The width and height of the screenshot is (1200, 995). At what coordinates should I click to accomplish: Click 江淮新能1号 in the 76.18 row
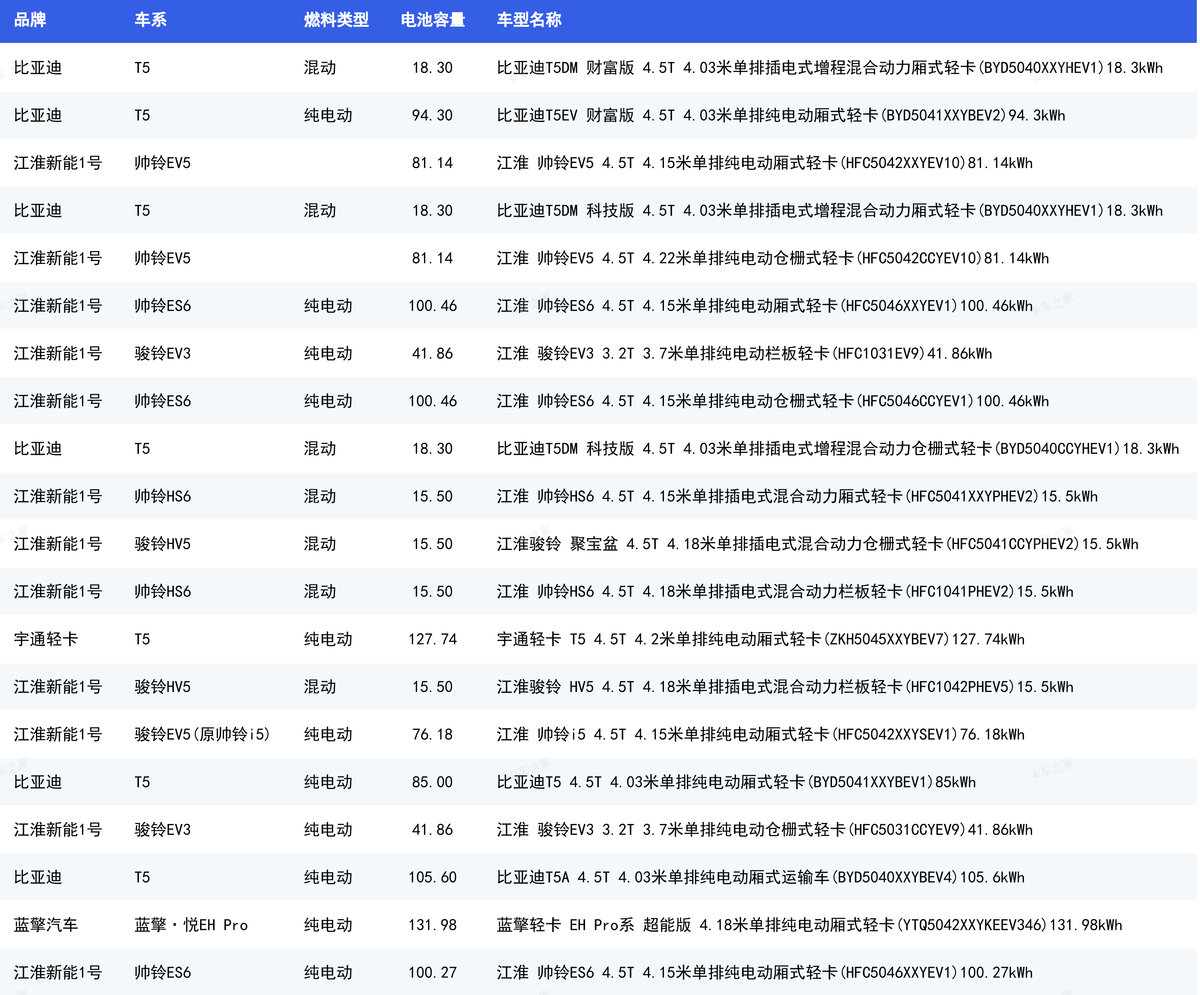click(x=58, y=734)
